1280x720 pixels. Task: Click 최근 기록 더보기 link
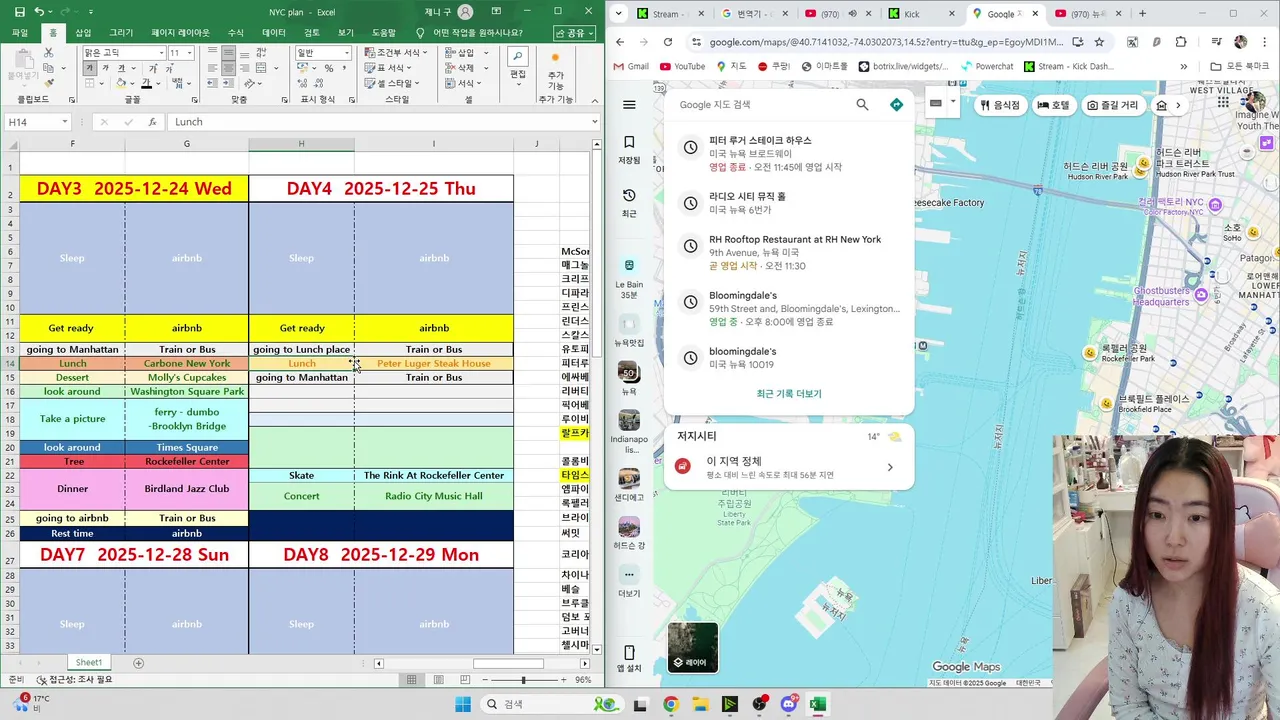tap(789, 394)
